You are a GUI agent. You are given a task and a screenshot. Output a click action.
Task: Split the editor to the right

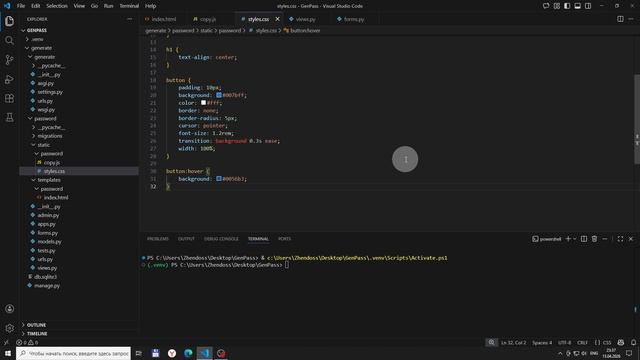pyautogui.click(x=620, y=19)
